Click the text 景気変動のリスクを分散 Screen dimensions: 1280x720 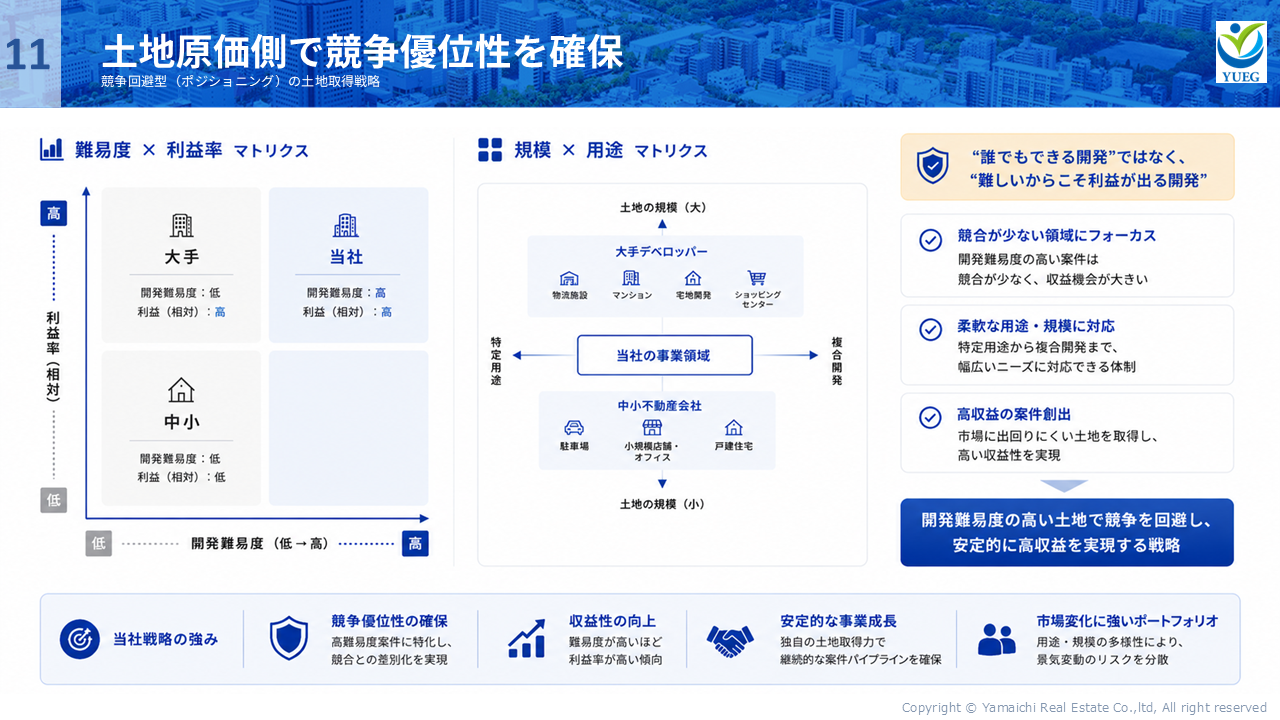coord(1102,659)
